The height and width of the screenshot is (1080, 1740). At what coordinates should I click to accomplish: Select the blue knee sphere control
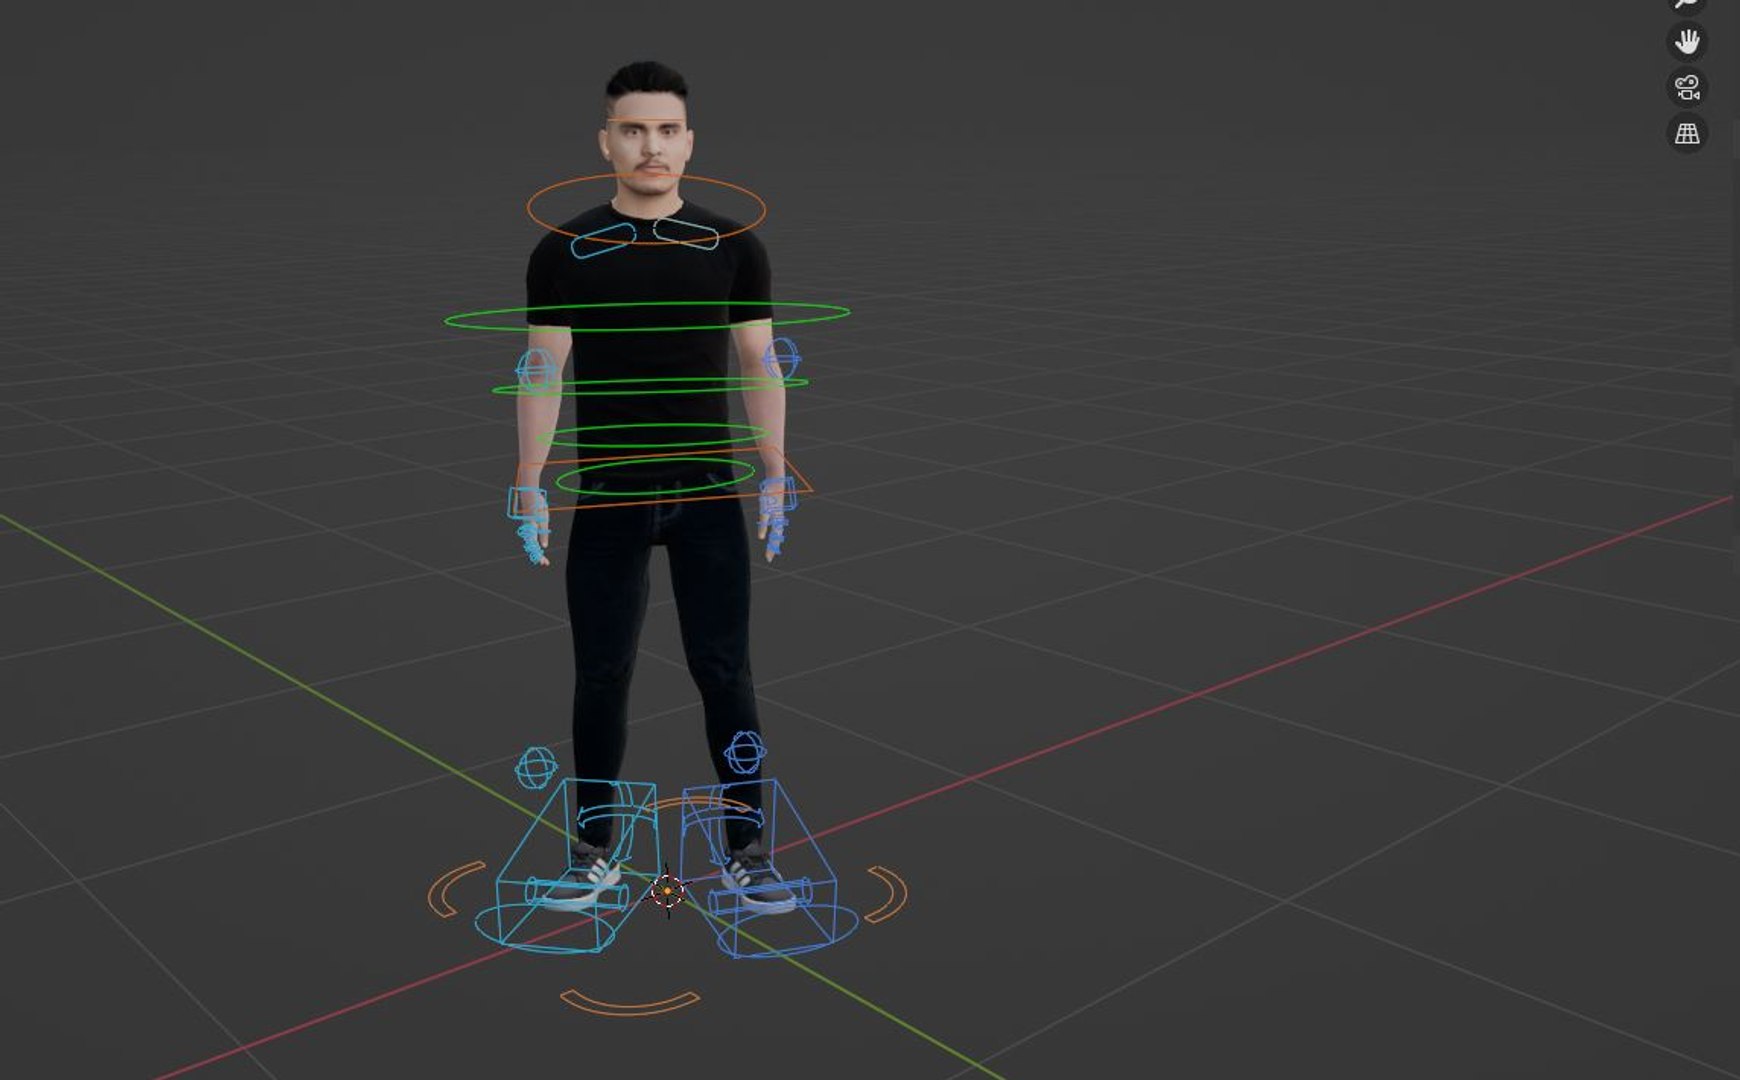coord(745,753)
